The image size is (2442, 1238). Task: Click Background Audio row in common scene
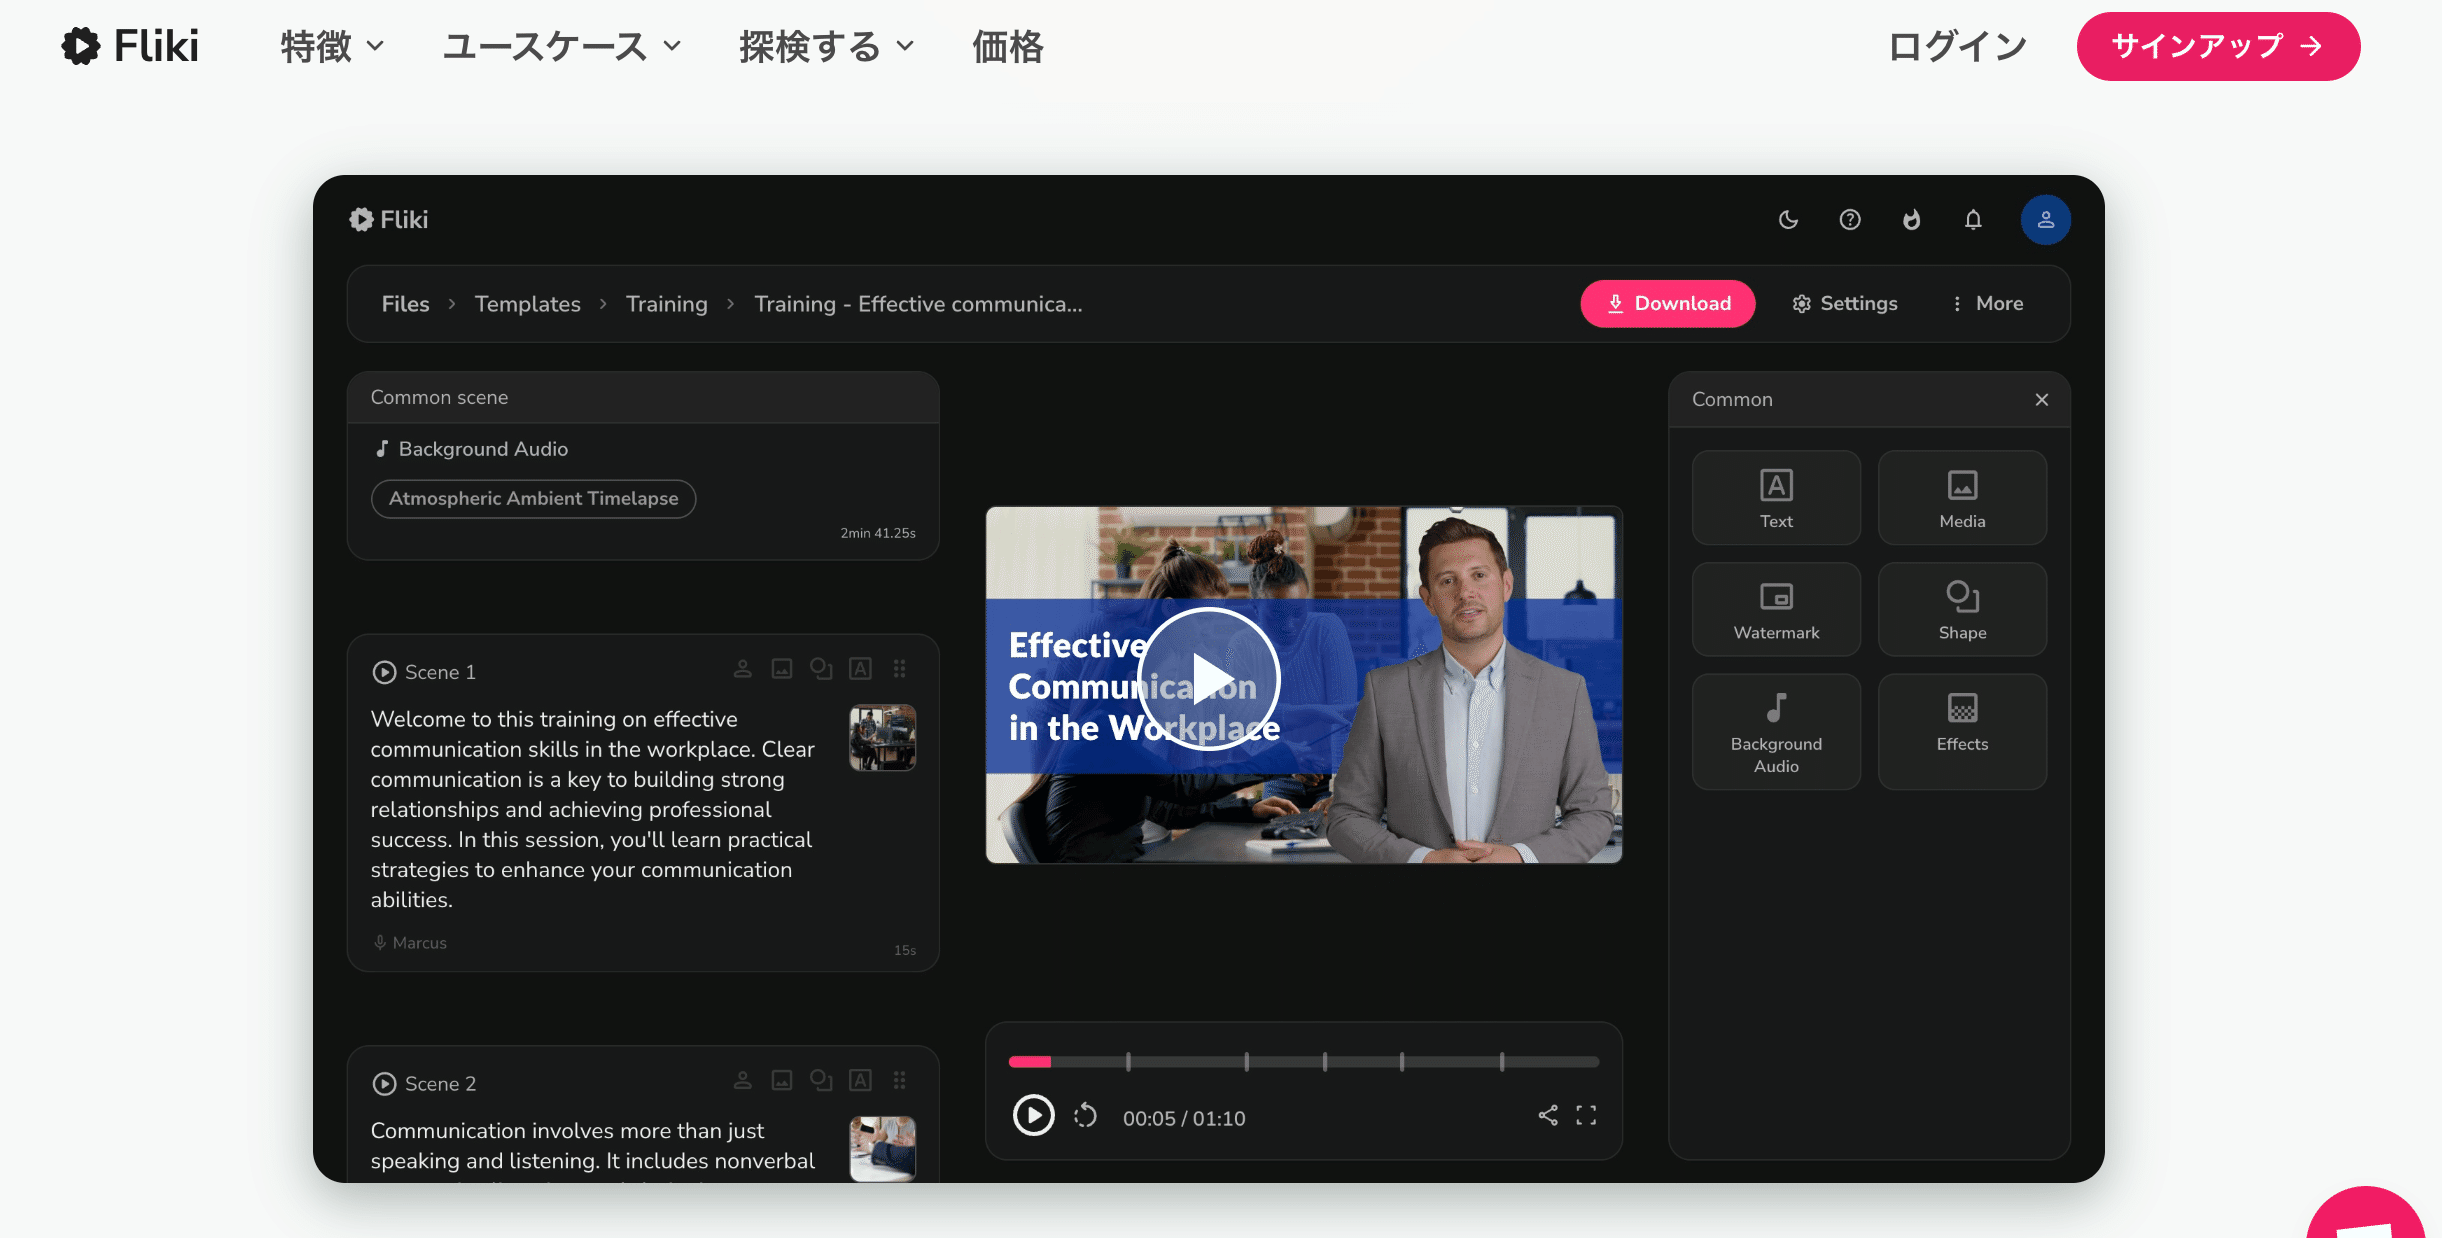tap(471, 449)
